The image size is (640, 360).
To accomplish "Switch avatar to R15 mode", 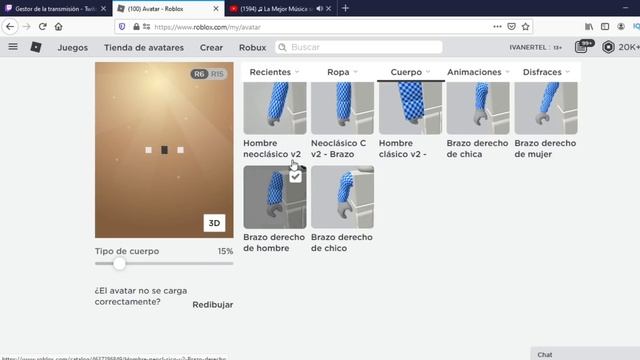I will coord(217,74).
